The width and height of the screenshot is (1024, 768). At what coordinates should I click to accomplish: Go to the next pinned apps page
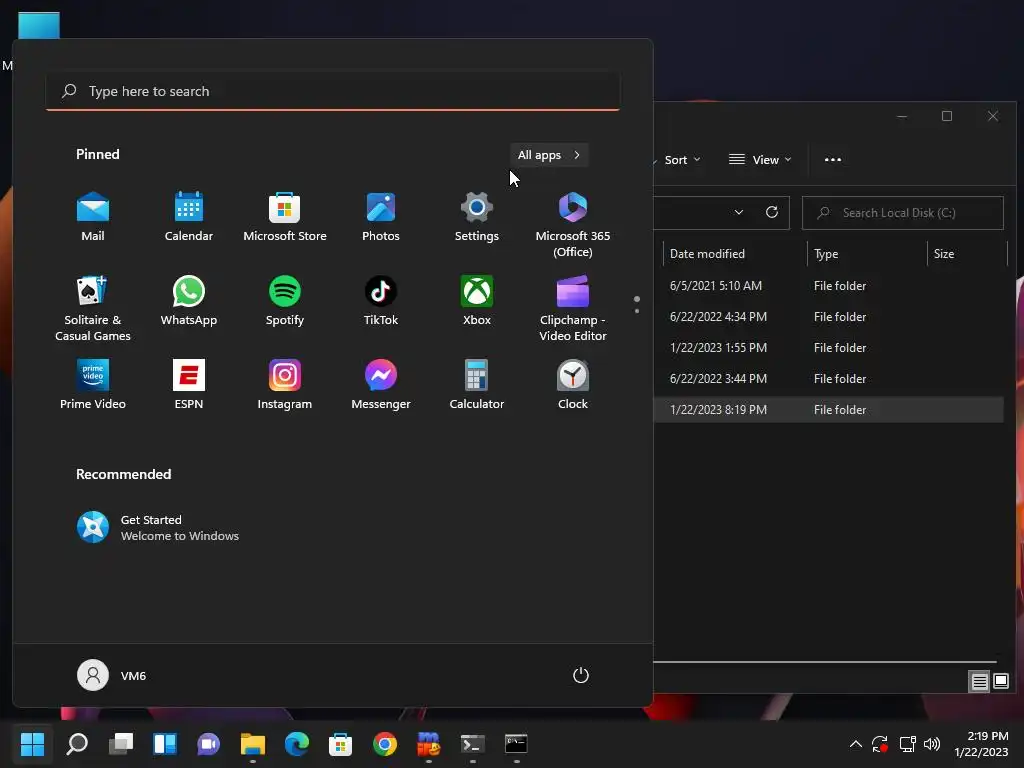point(637,311)
